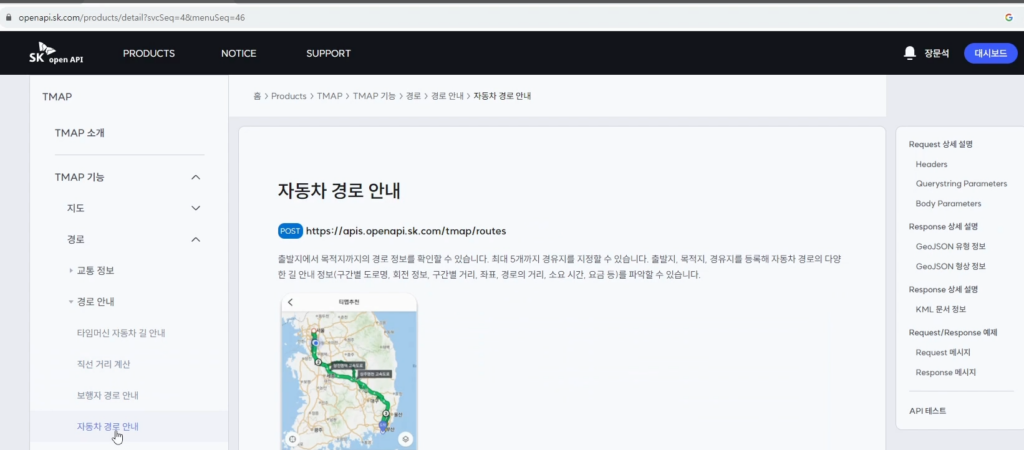Jump to Body Parameters section
Screen dimensions: 1024x450
[x=948, y=204]
